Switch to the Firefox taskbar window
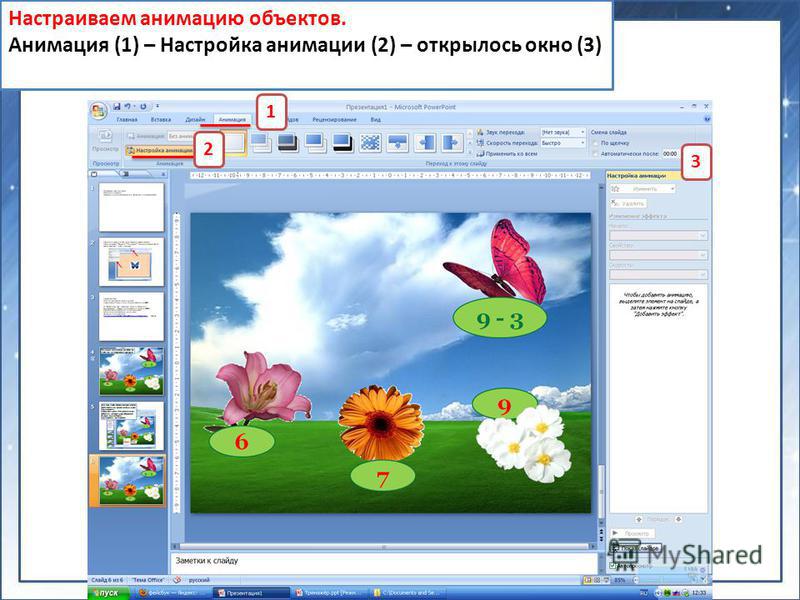This screenshot has width=800, height=600. (172, 593)
